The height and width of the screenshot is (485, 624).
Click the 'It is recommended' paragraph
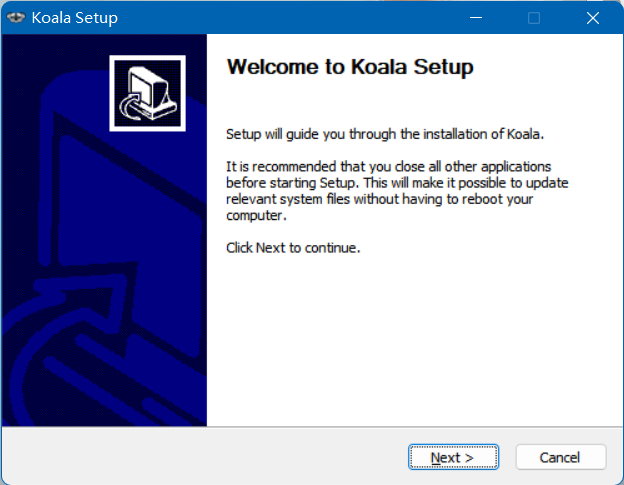397,191
